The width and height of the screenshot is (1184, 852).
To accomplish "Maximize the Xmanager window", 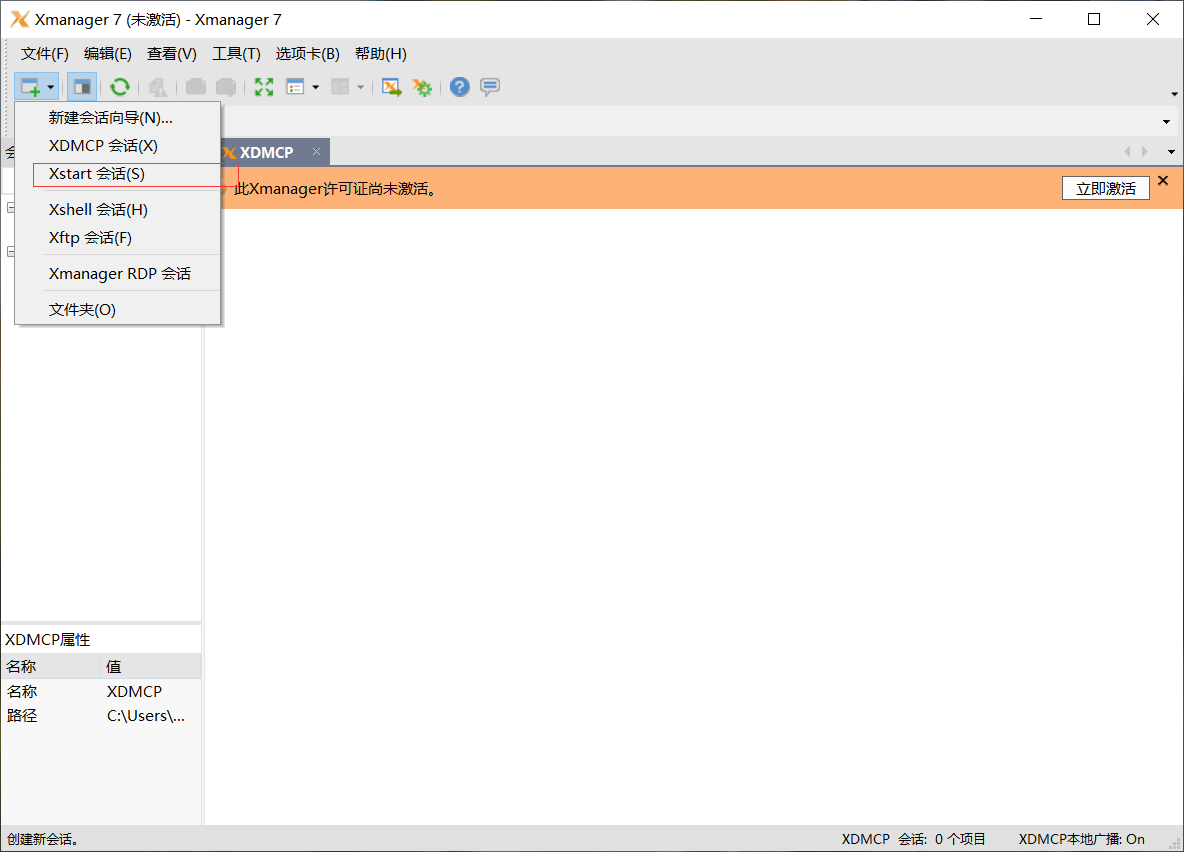I will tap(1094, 20).
